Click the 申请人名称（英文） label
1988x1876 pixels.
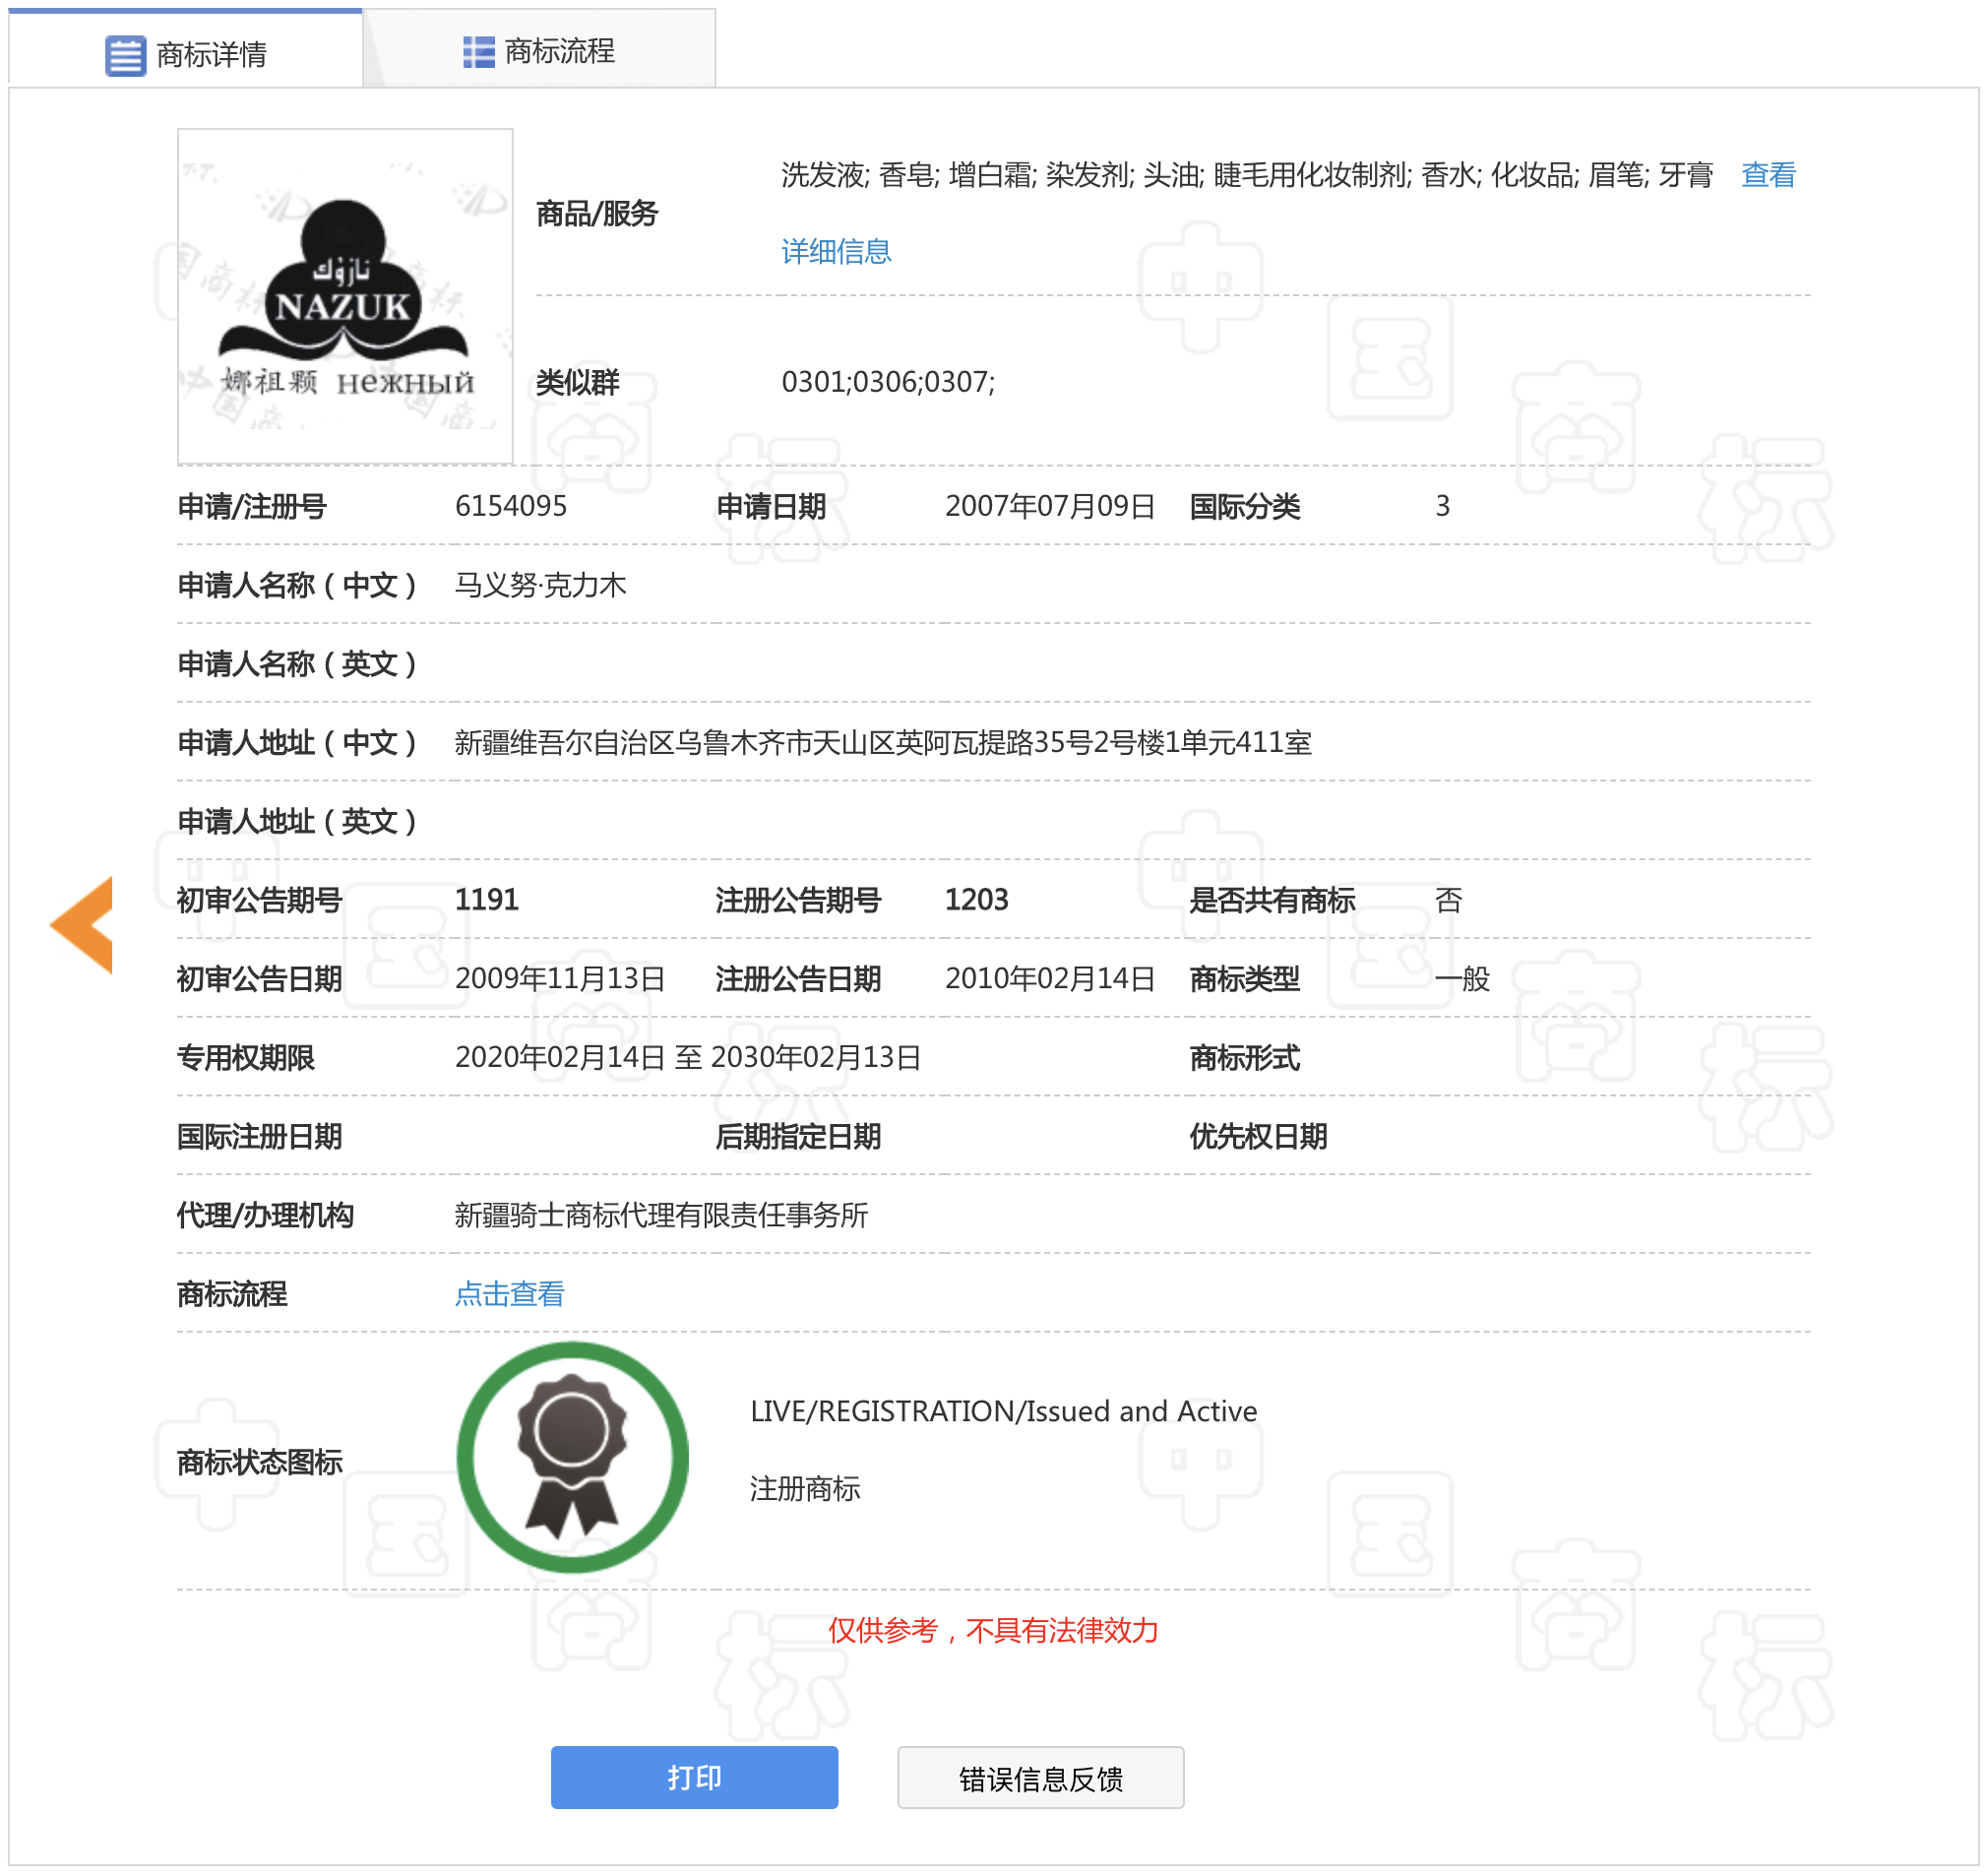click(296, 664)
